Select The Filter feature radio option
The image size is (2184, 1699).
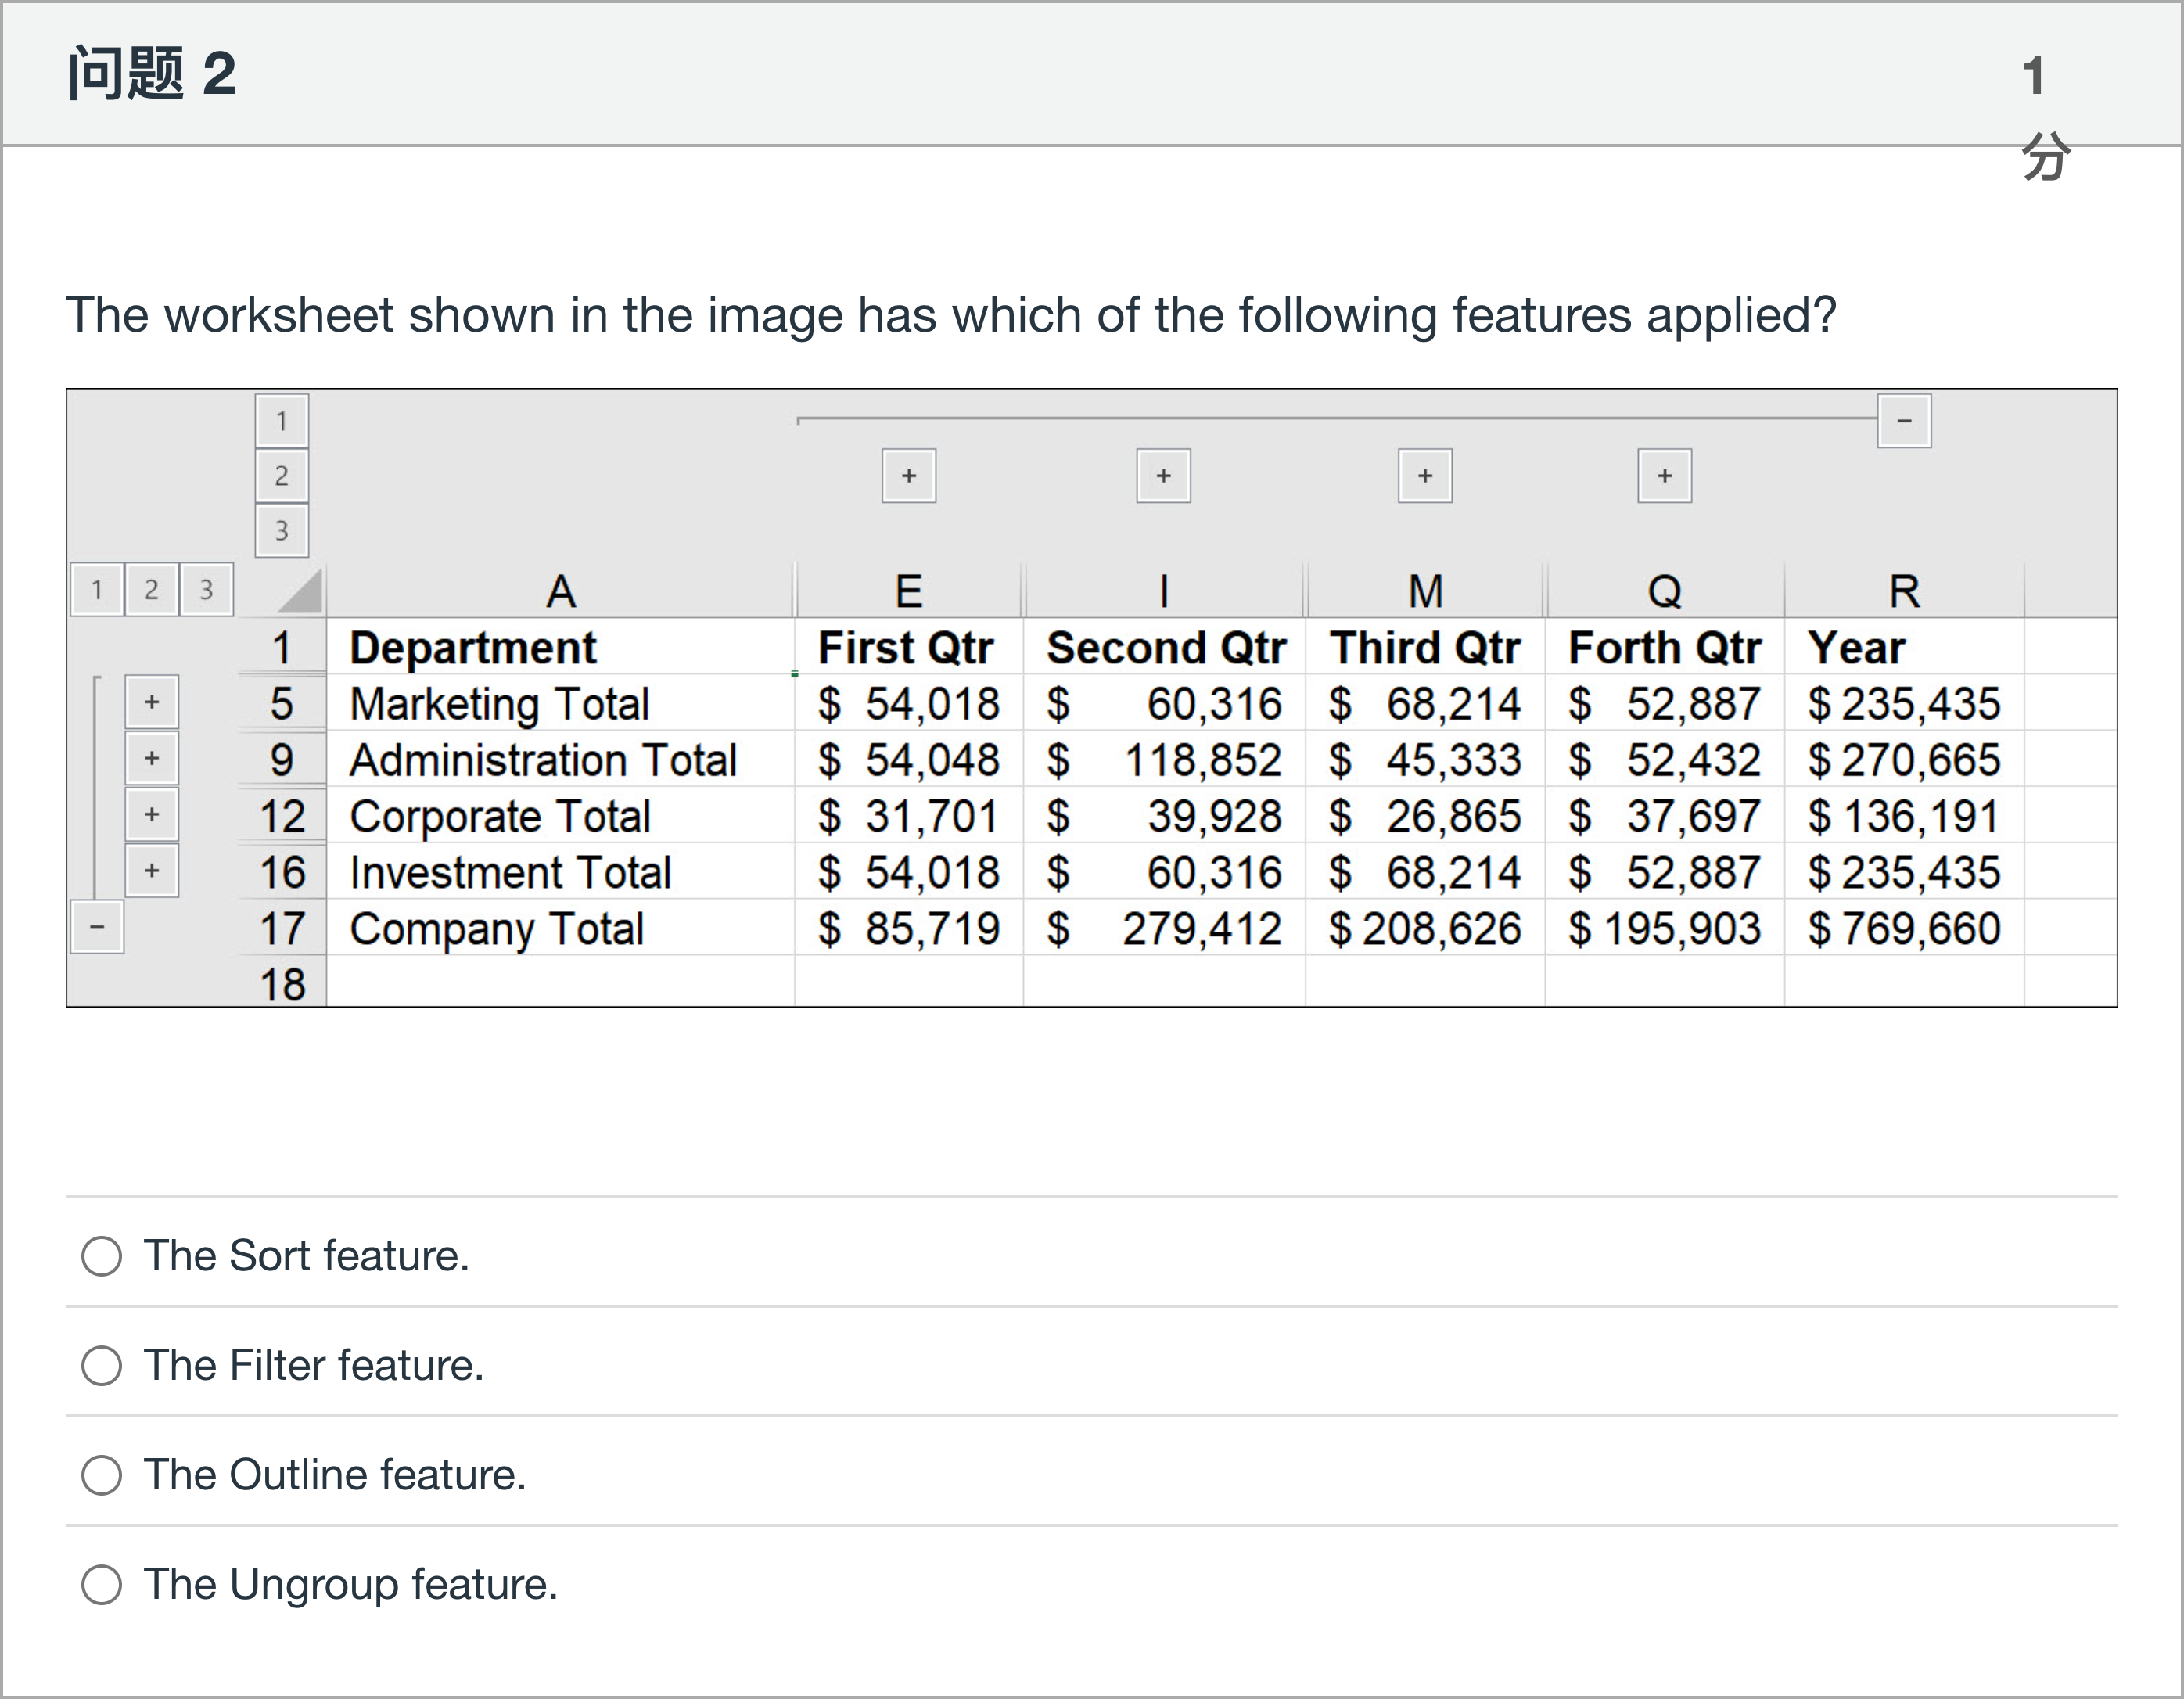(x=102, y=1365)
